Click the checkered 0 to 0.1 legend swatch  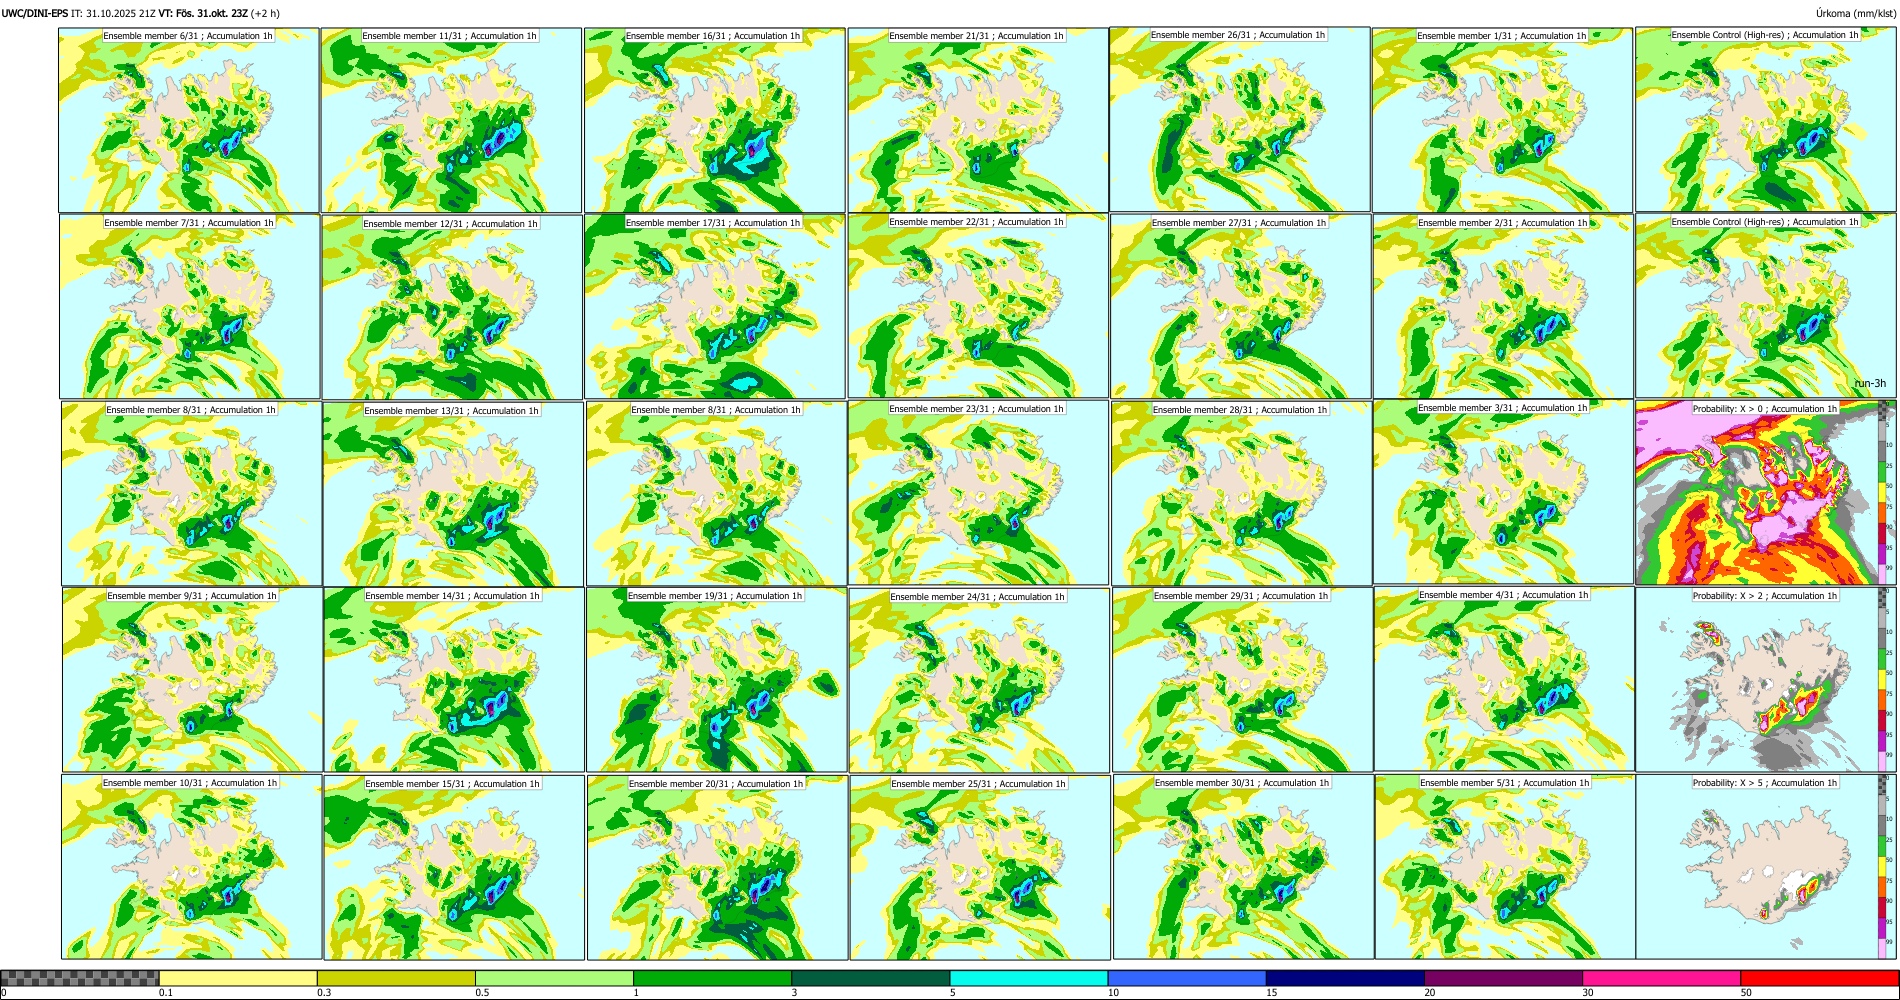(80, 978)
